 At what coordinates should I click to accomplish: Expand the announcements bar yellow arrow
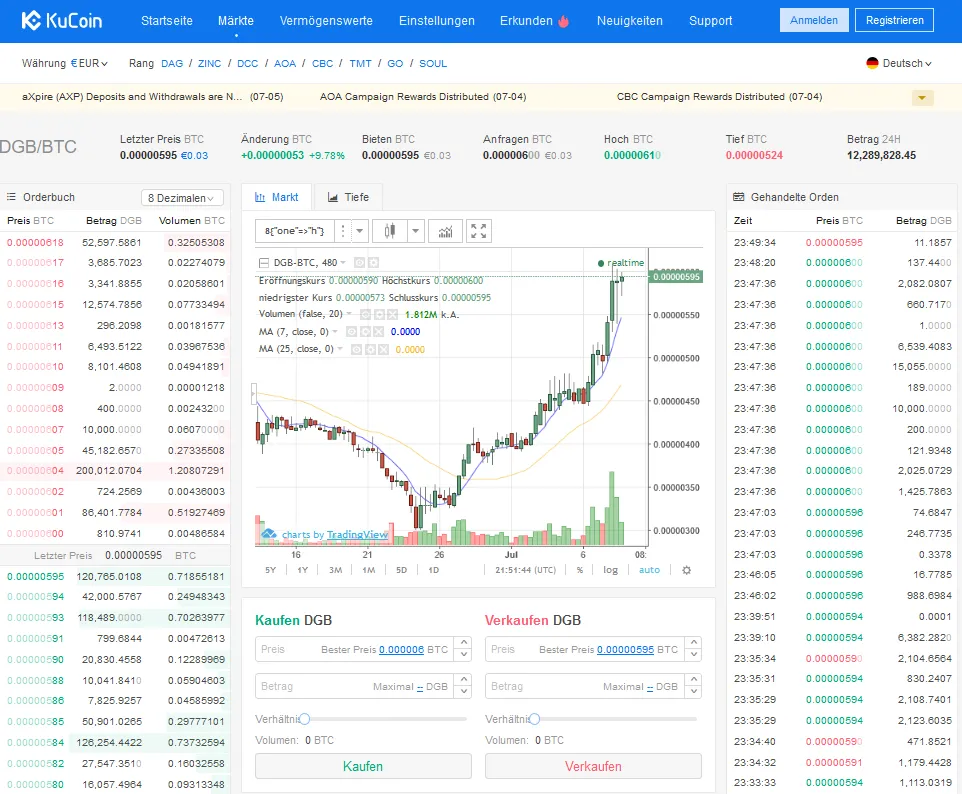[922, 98]
